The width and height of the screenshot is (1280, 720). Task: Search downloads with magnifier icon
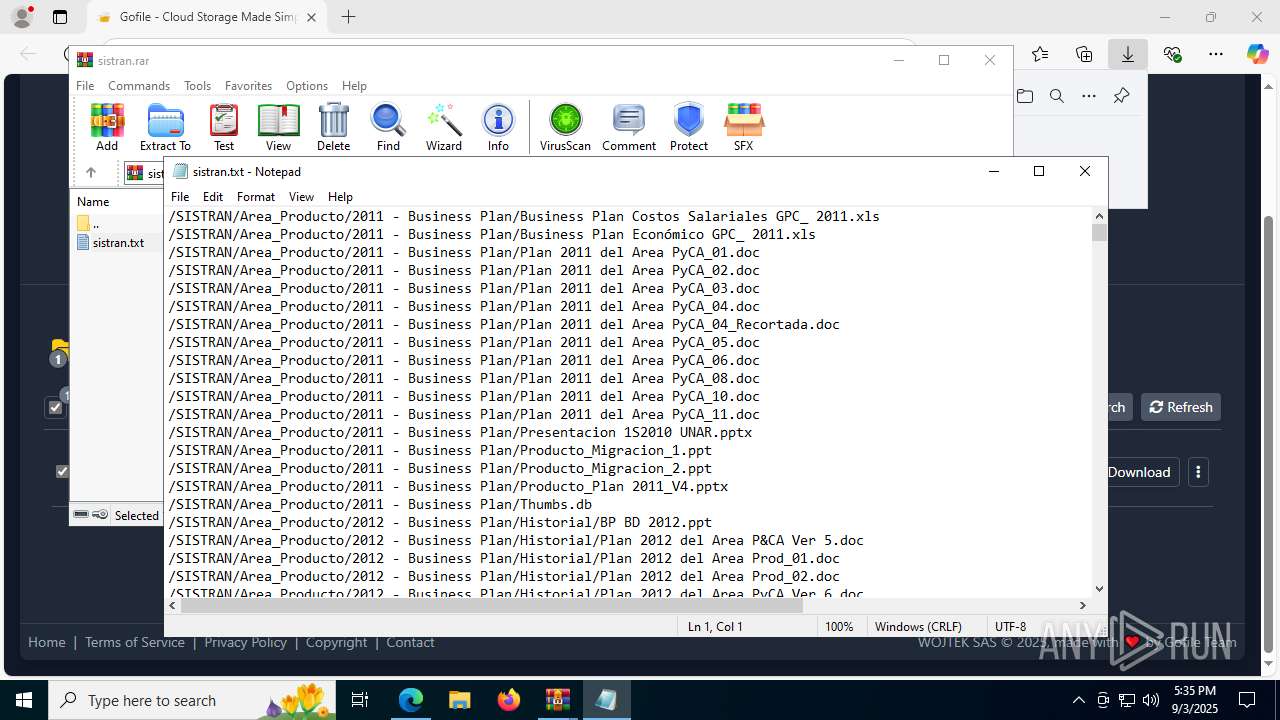click(x=1057, y=96)
